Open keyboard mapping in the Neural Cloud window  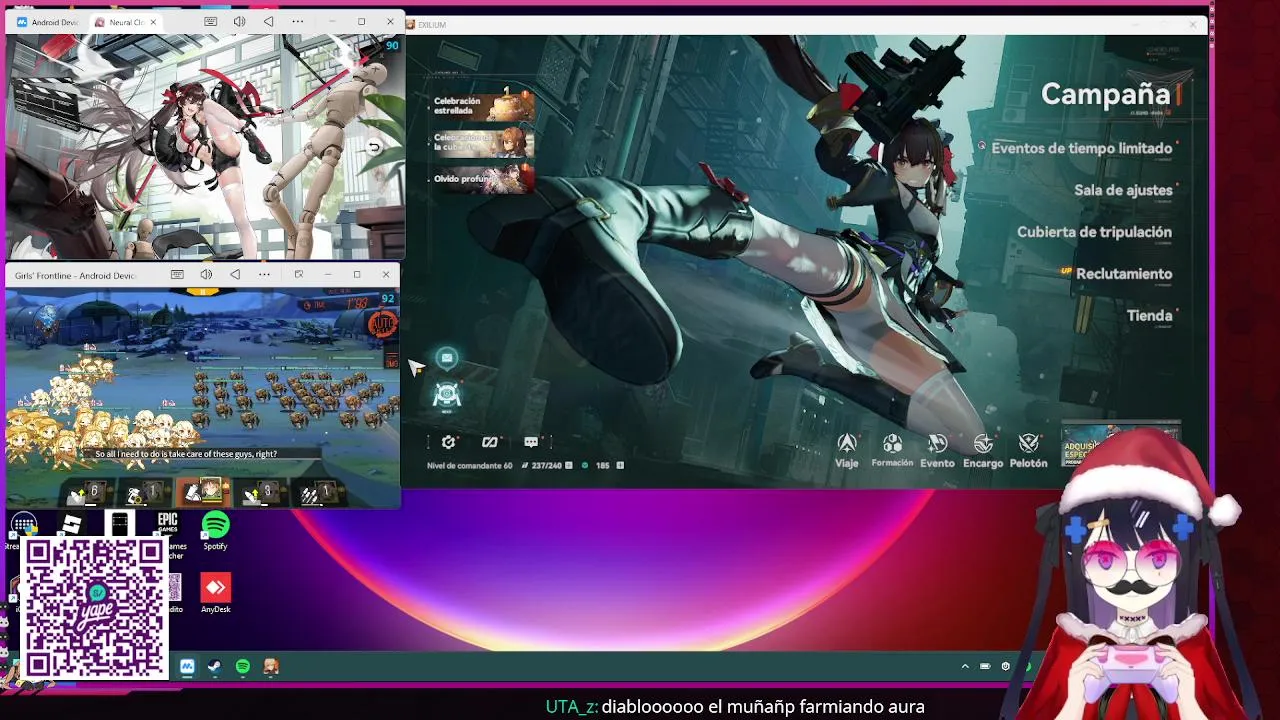tap(210, 22)
